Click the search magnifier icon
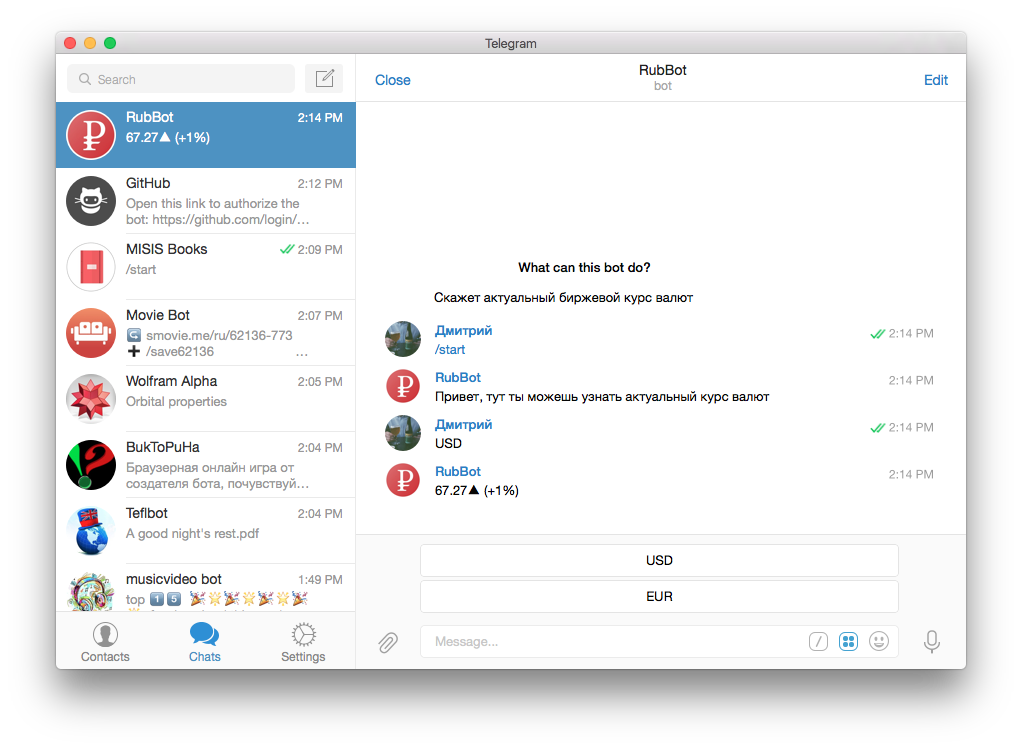 [85, 79]
